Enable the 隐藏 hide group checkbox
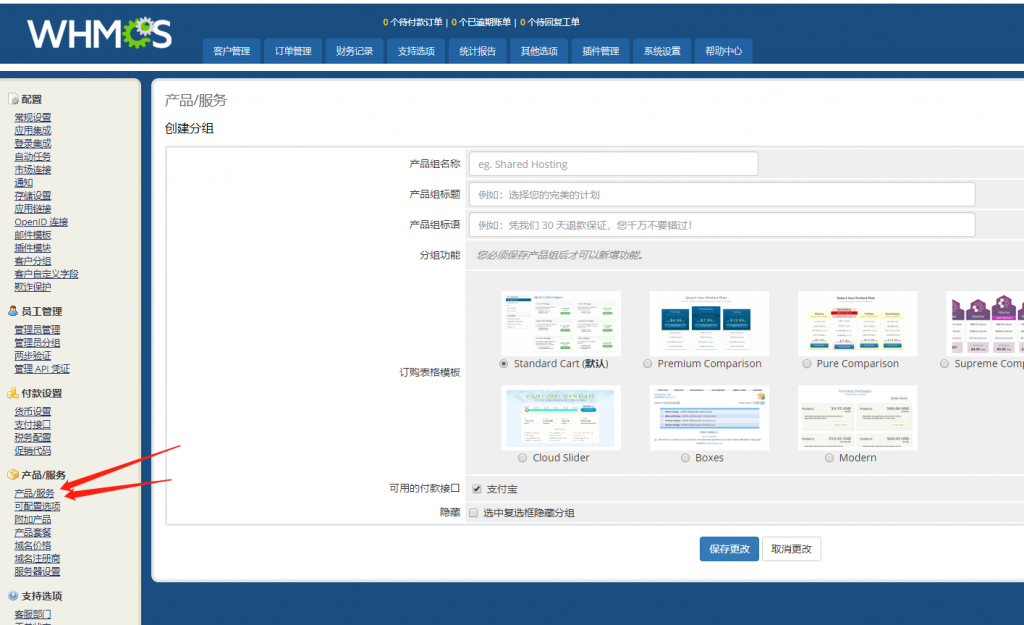Image resolution: width=1024 pixels, height=625 pixels. tap(474, 513)
